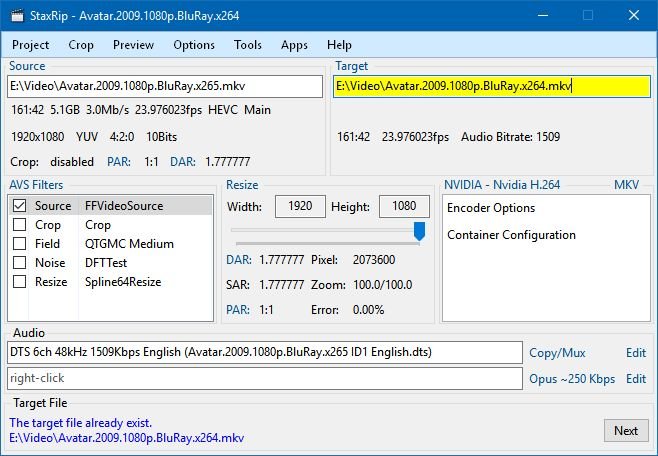Click the Height field showing 1080

405,206
